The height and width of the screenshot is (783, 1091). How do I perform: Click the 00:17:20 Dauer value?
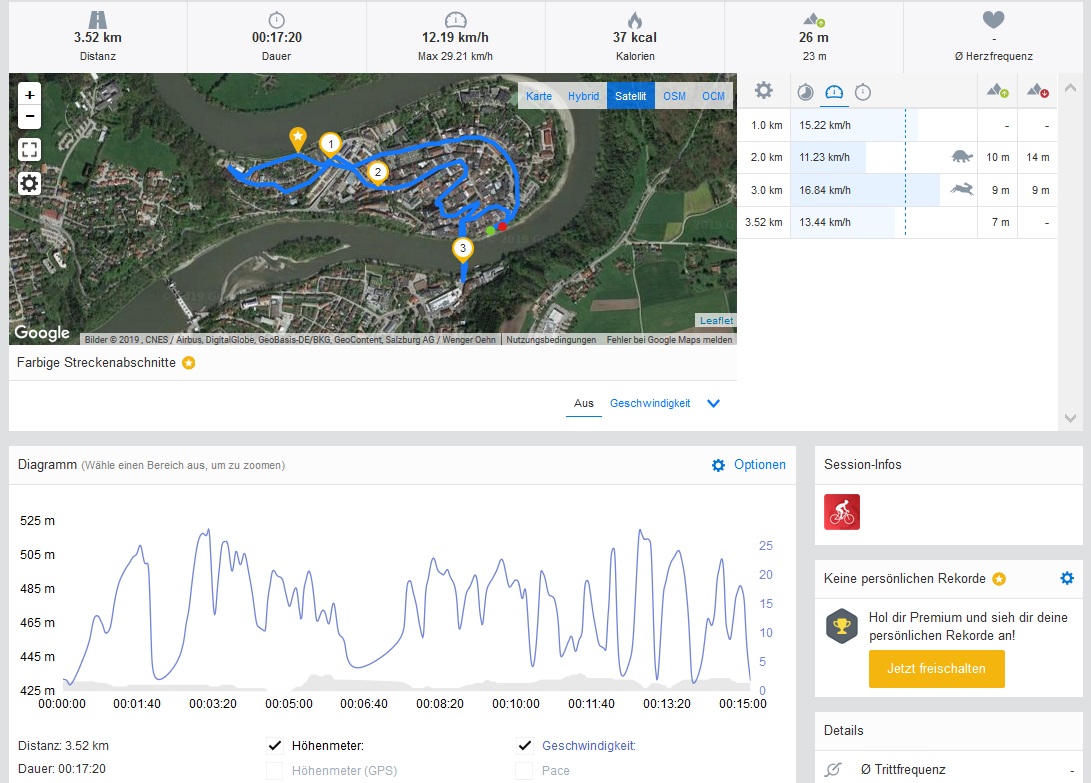[276, 38]
